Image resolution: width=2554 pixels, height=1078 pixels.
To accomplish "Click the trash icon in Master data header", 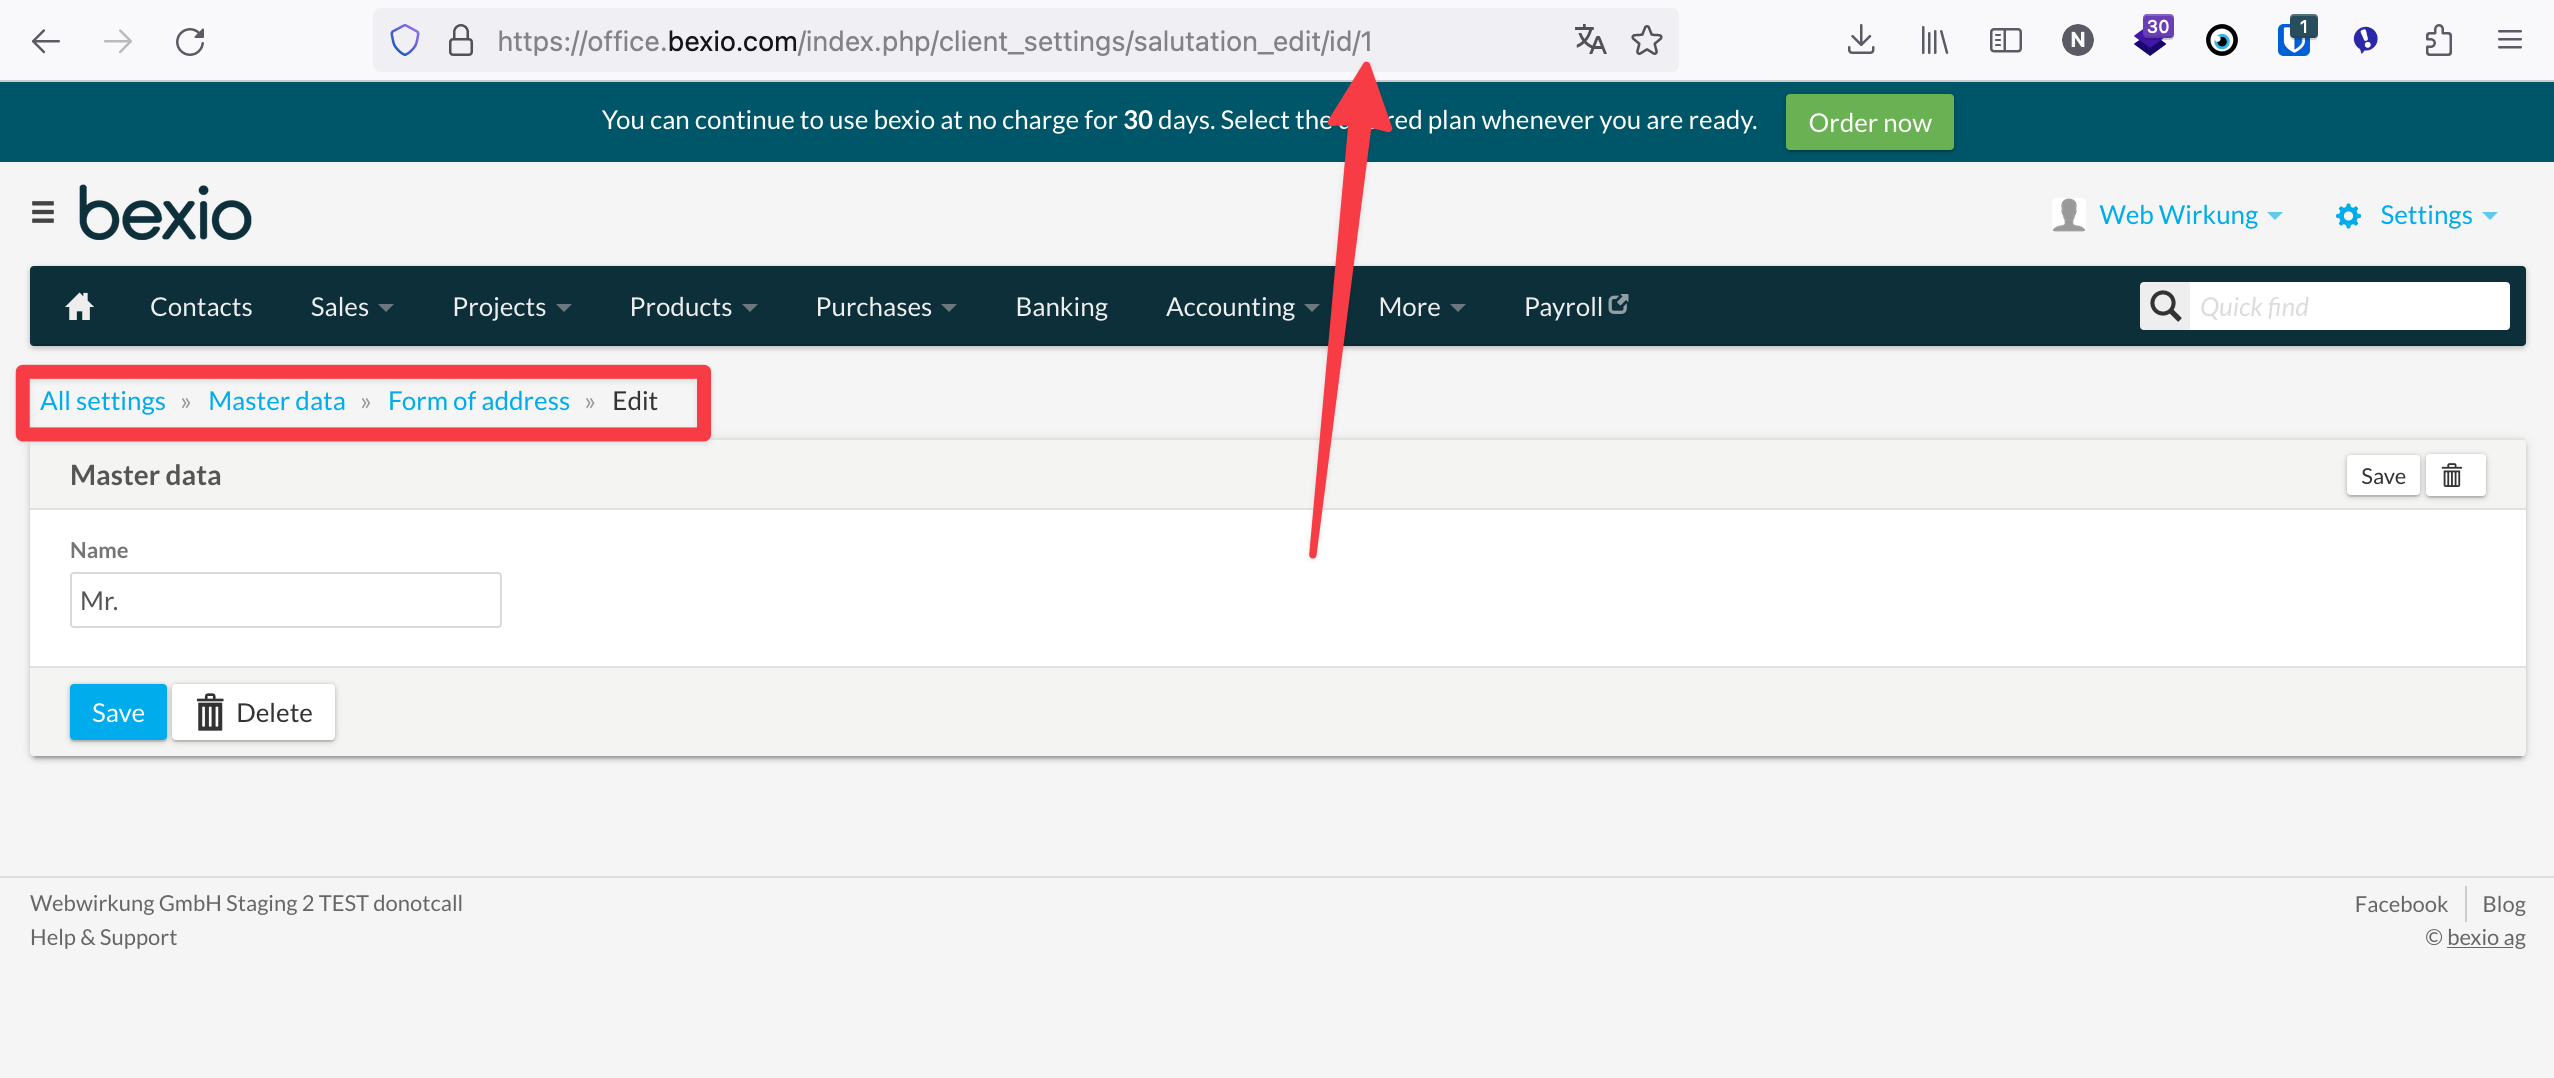I will [x=2452, y=476].
